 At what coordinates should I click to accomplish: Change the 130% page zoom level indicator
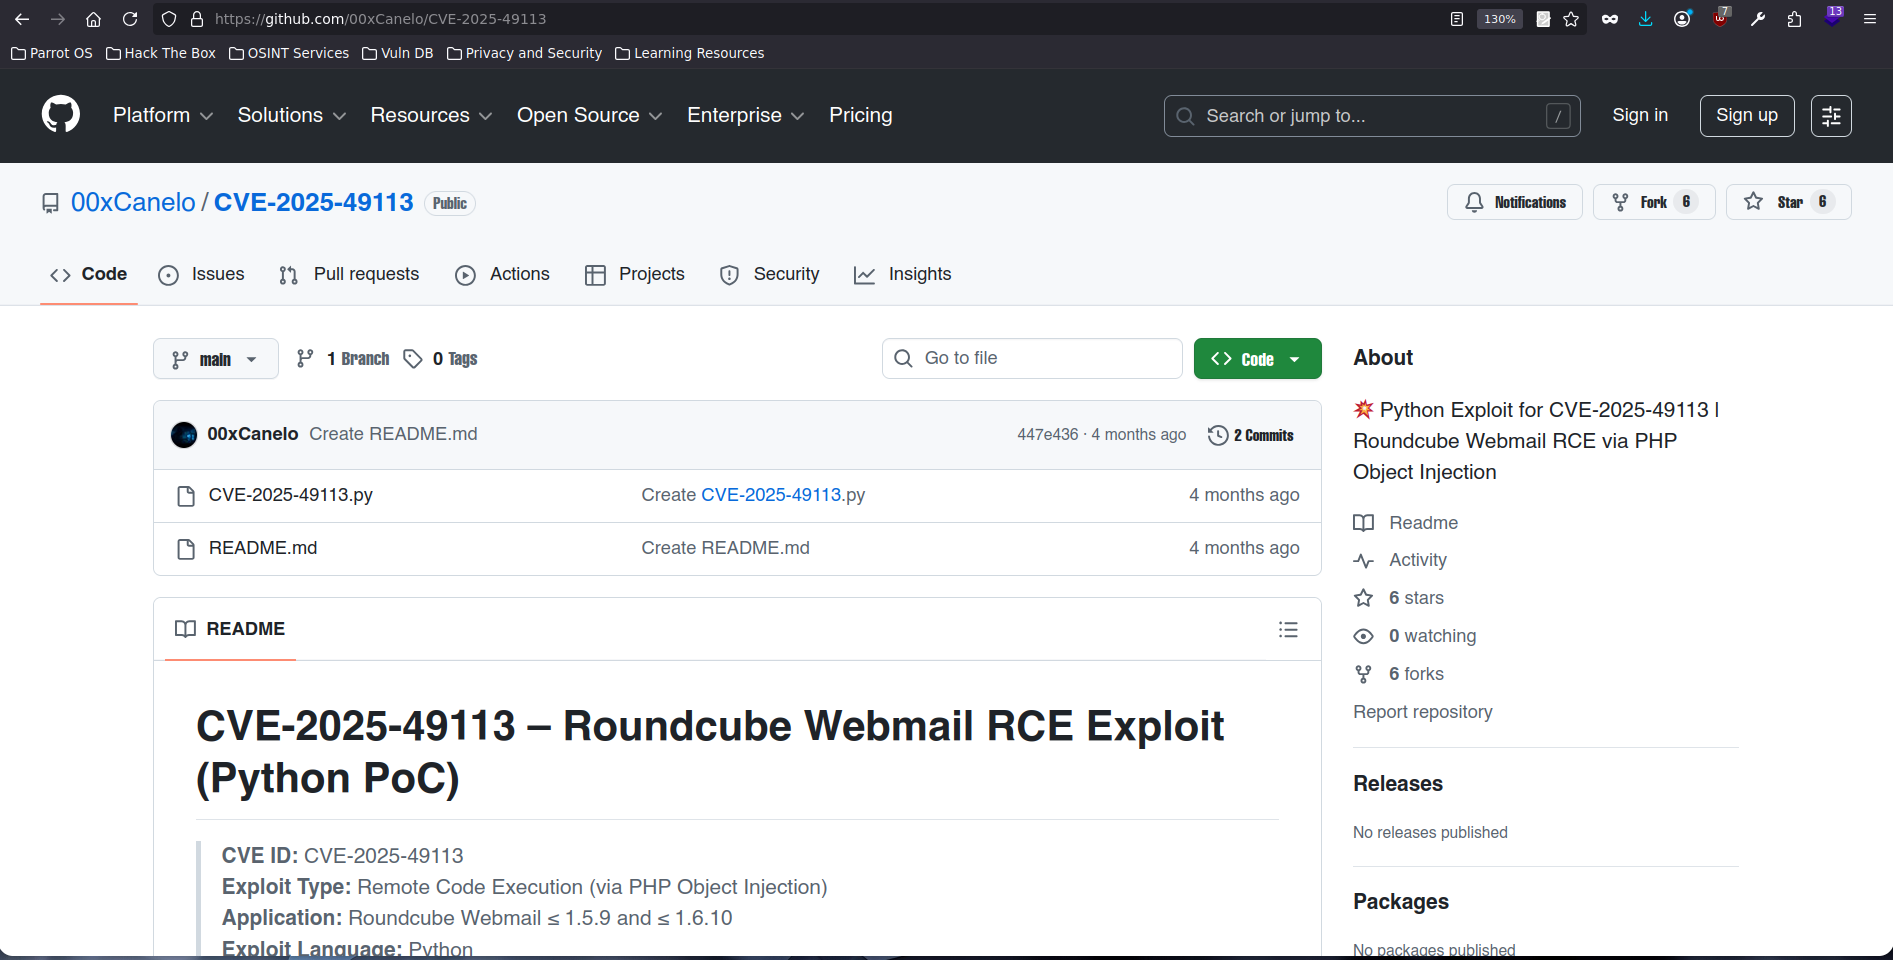point(1499,19)
